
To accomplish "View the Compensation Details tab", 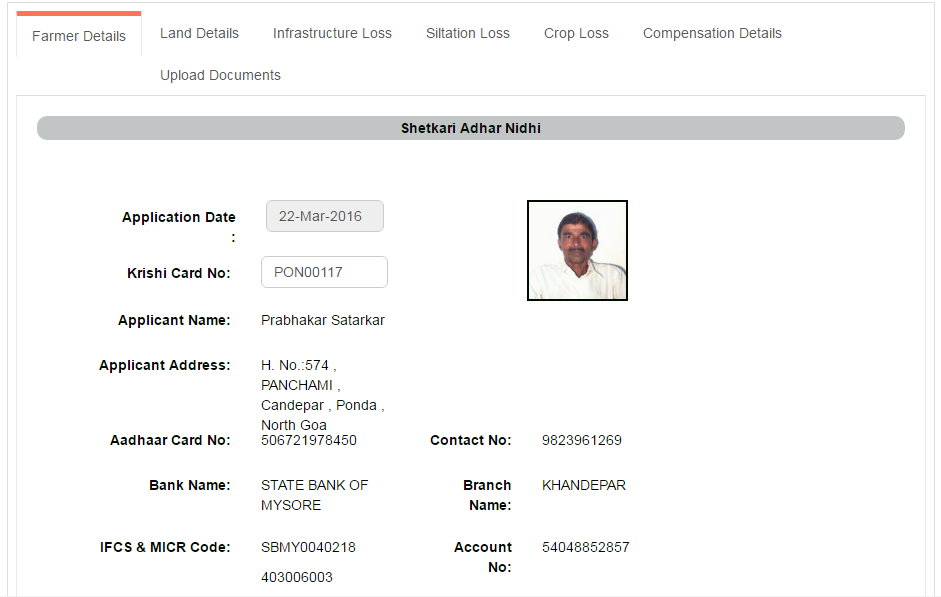I will pyautogui.click(x=712, y=34).
